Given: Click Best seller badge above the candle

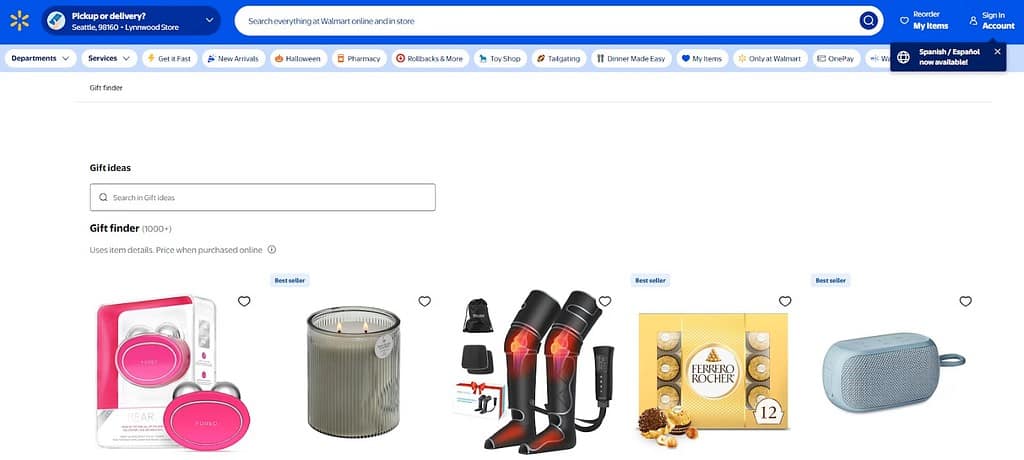Looking at the screenshot, I should (x=290, y=280).
